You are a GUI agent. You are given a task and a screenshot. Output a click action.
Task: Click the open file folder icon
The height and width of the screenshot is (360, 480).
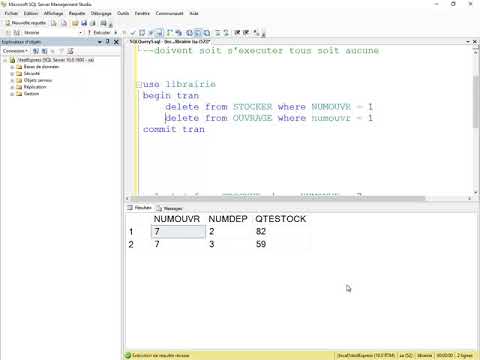click(75, 23)
